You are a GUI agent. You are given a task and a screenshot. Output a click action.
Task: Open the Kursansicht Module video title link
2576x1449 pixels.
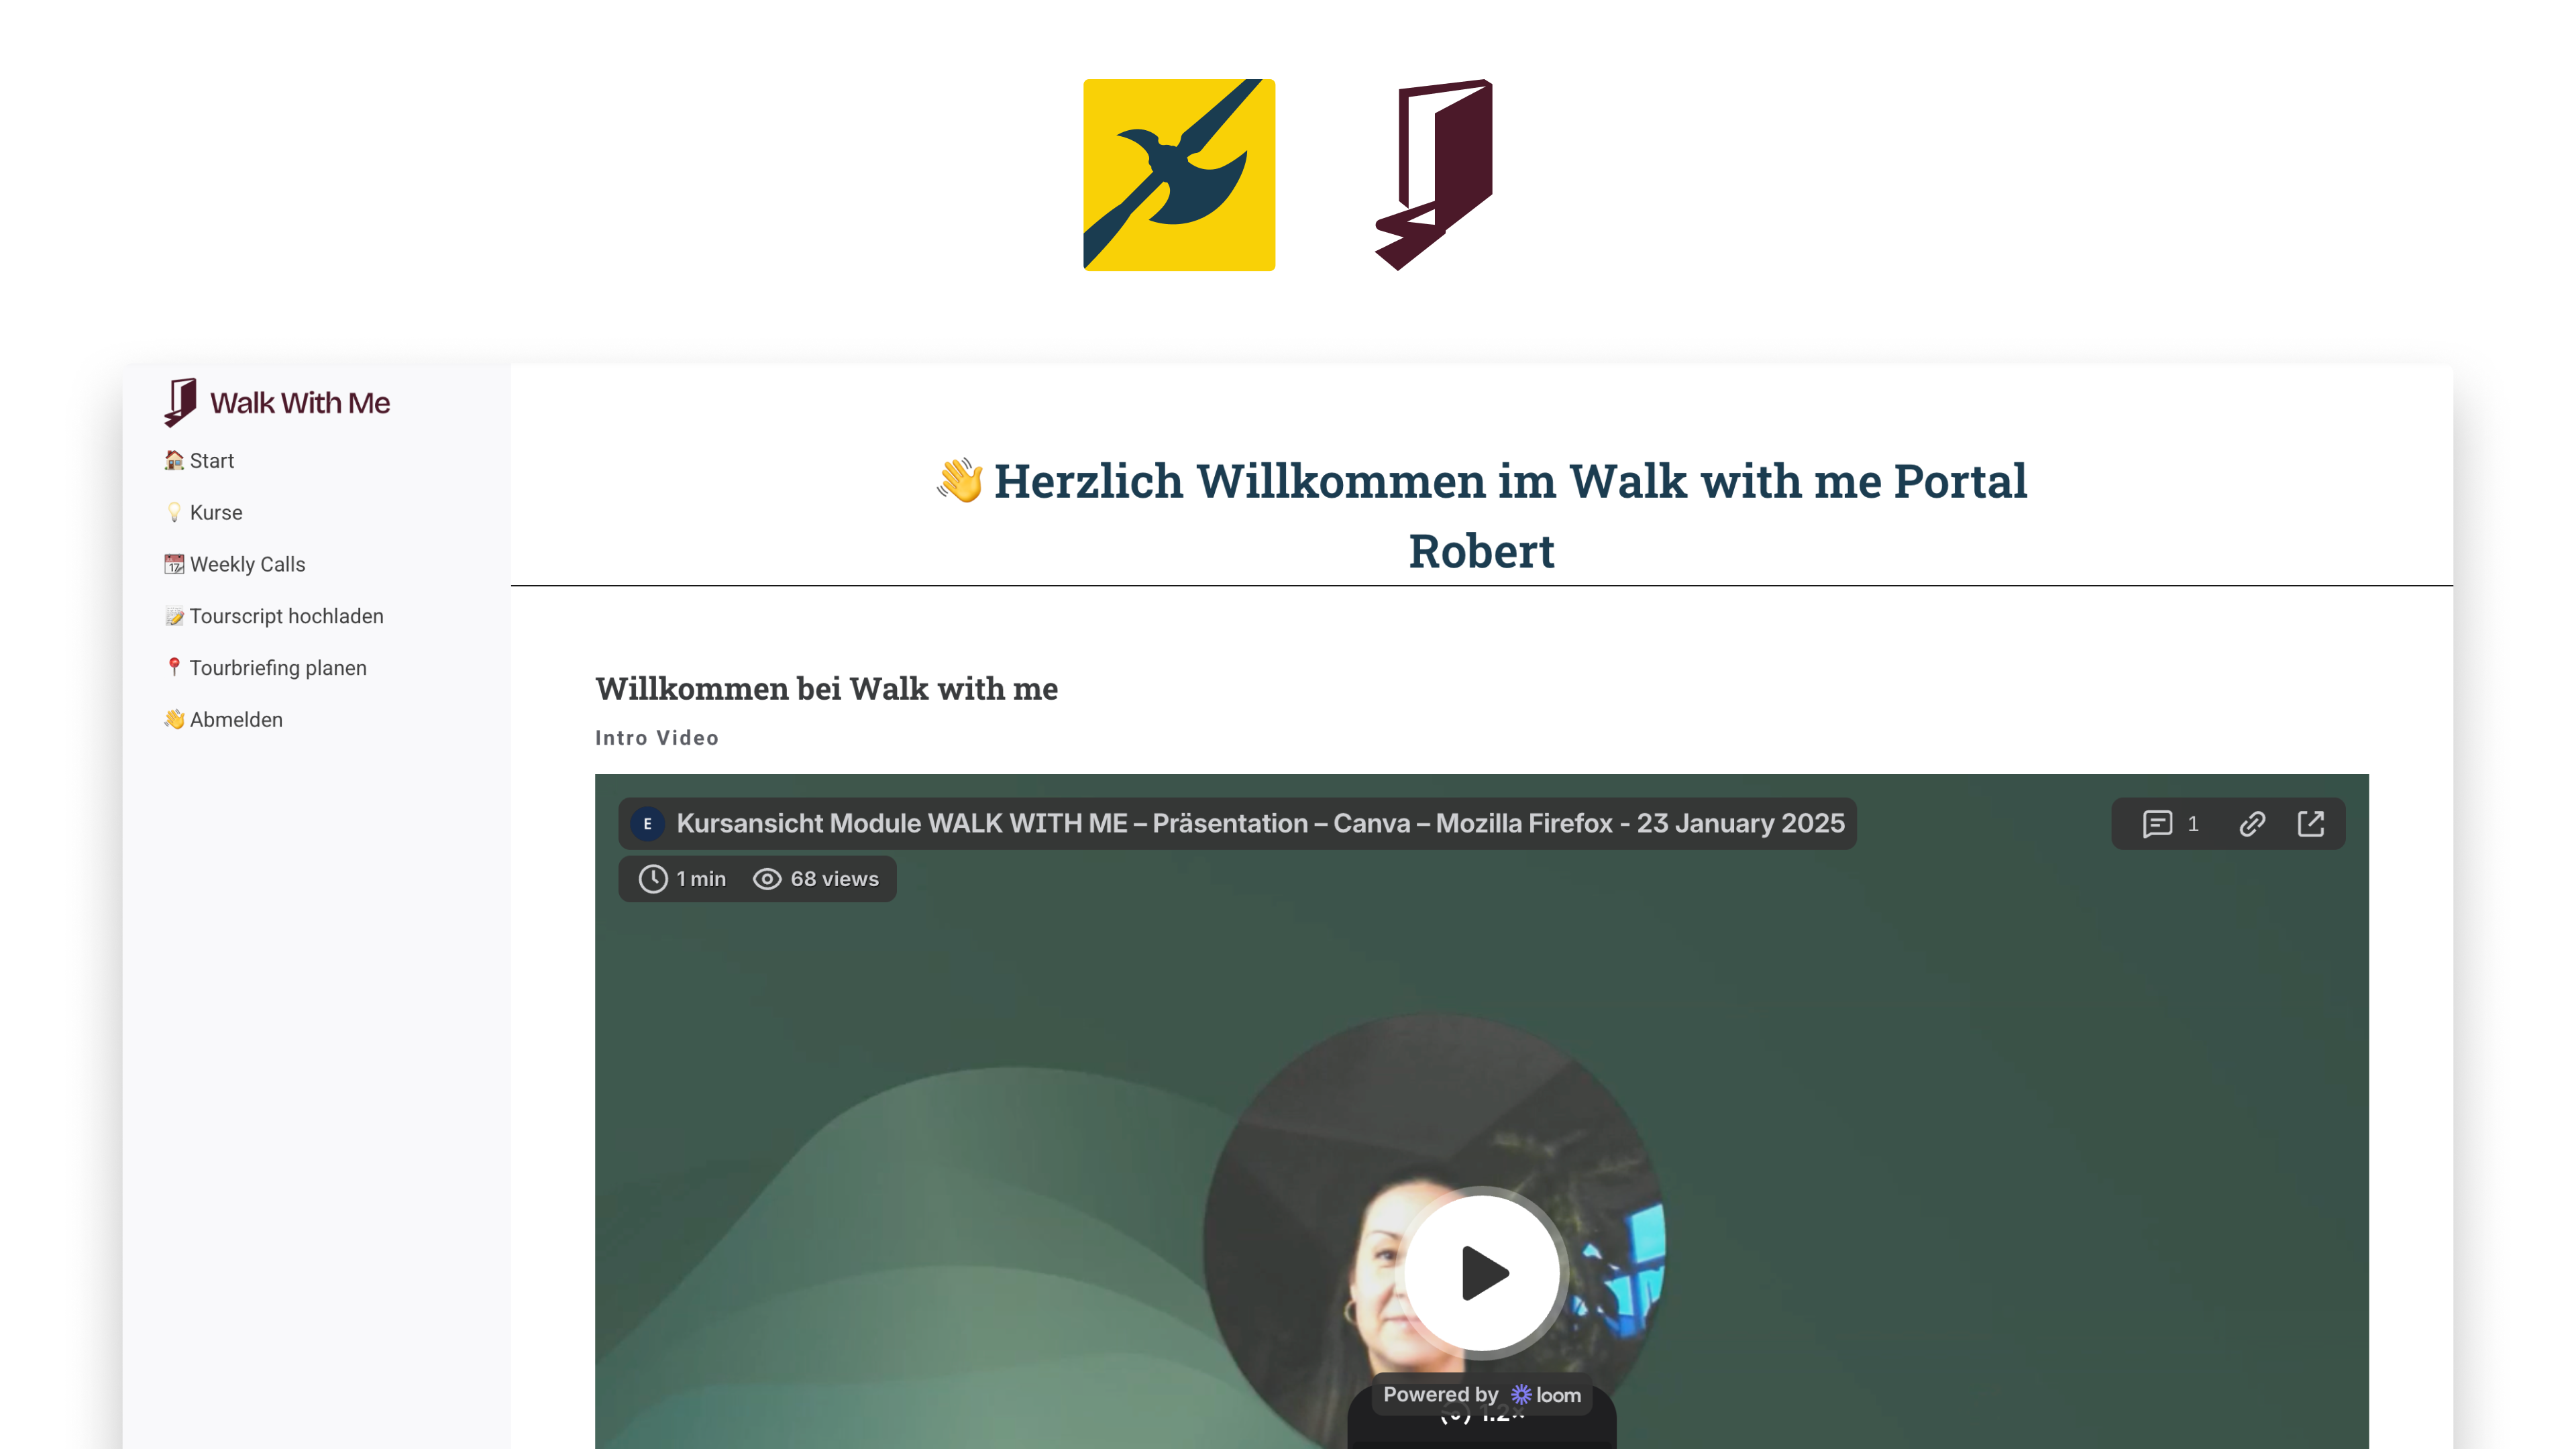(x=1260, y=824)
